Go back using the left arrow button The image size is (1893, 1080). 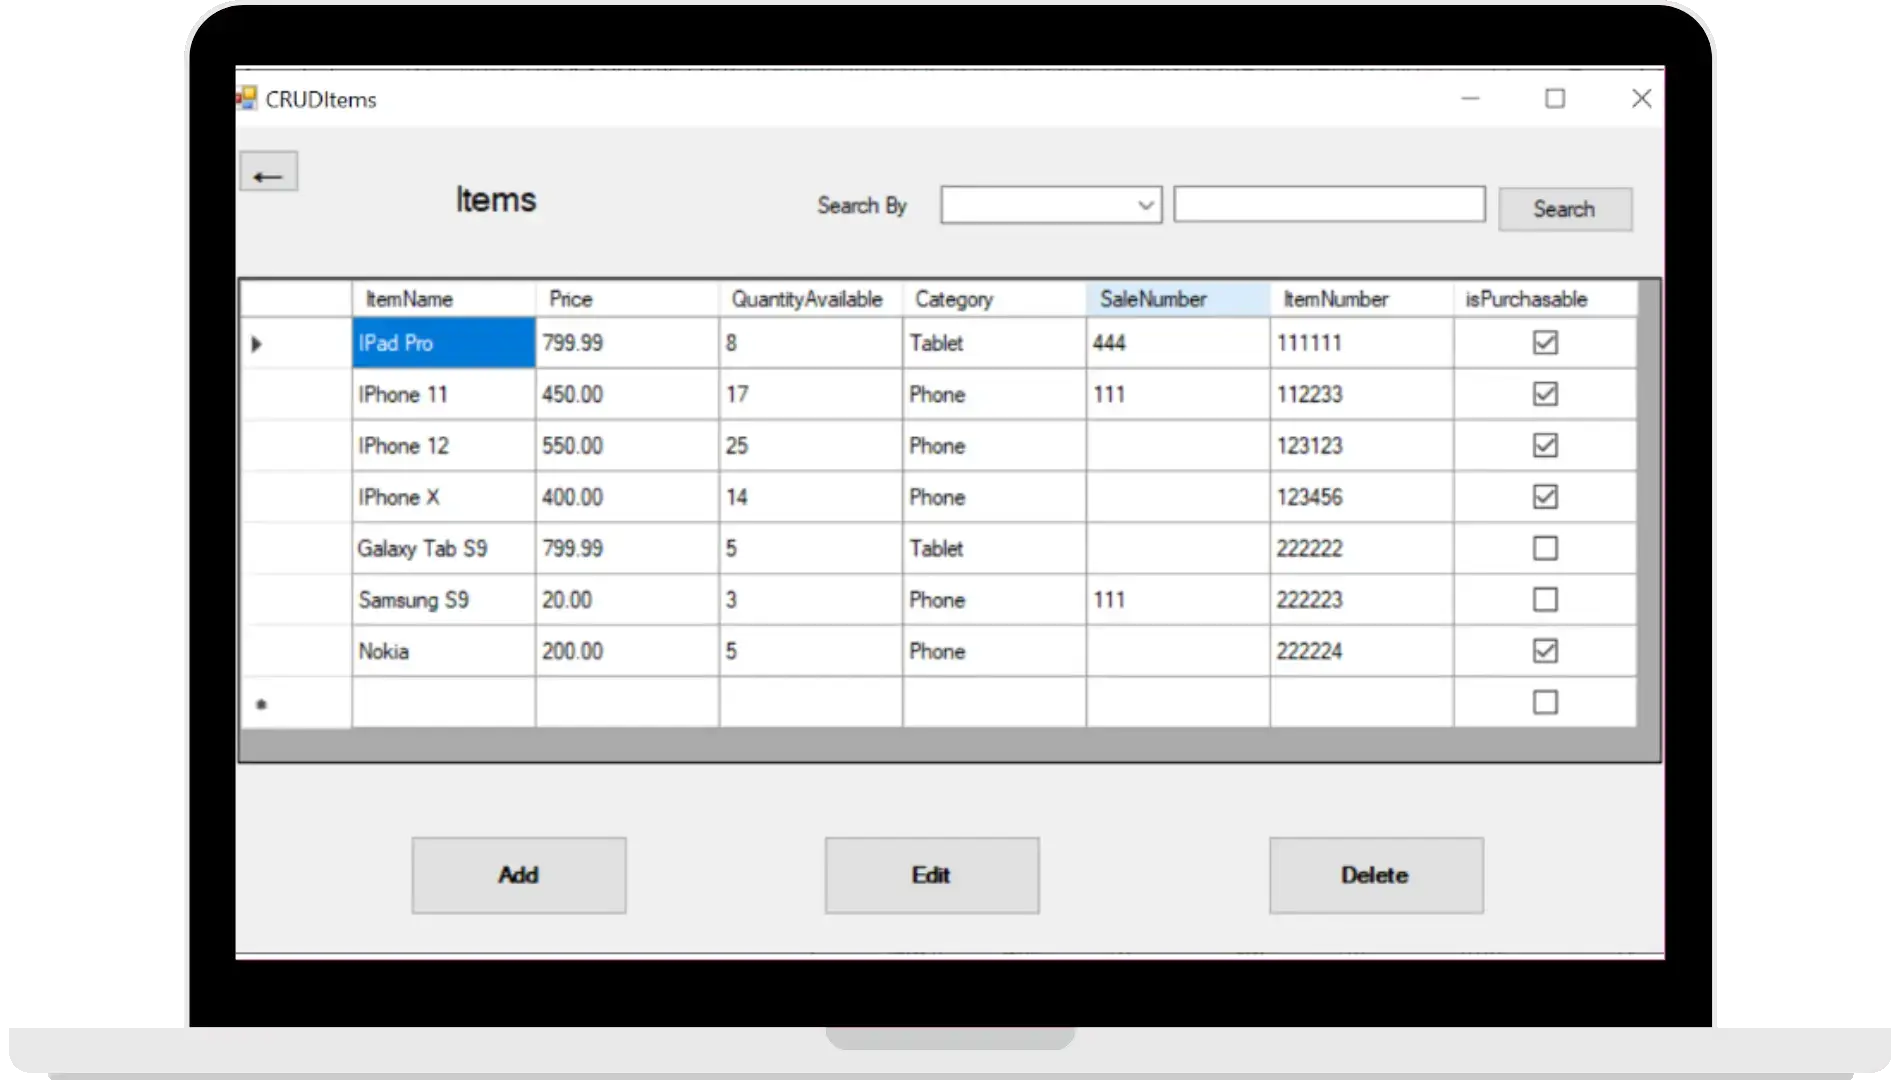268,172
